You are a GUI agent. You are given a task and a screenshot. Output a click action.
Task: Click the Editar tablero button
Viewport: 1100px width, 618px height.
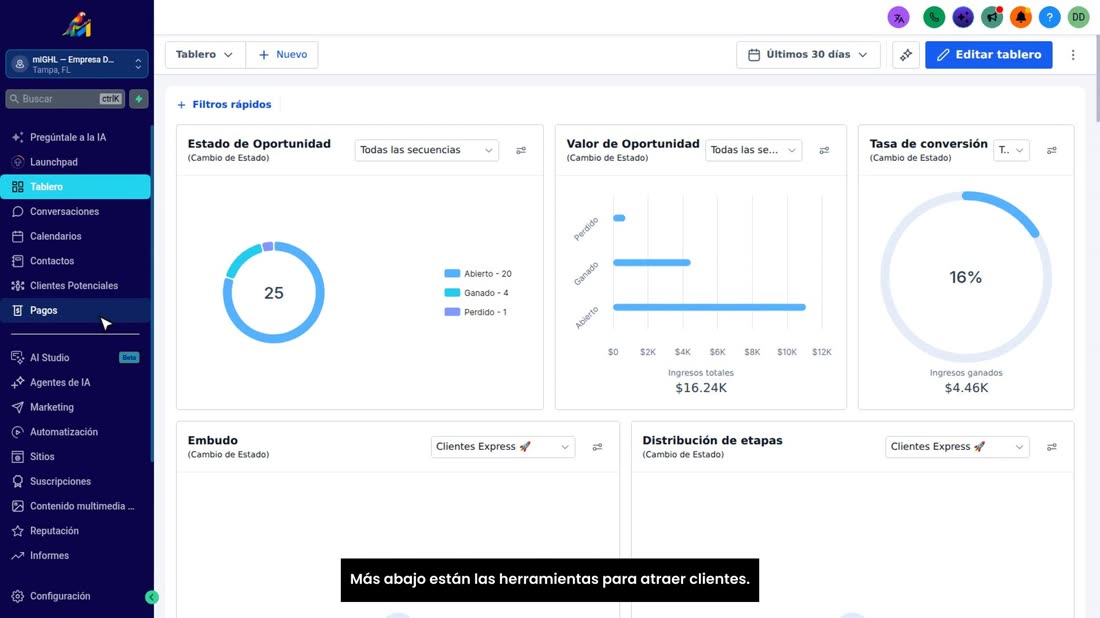(x=988, y=55)
